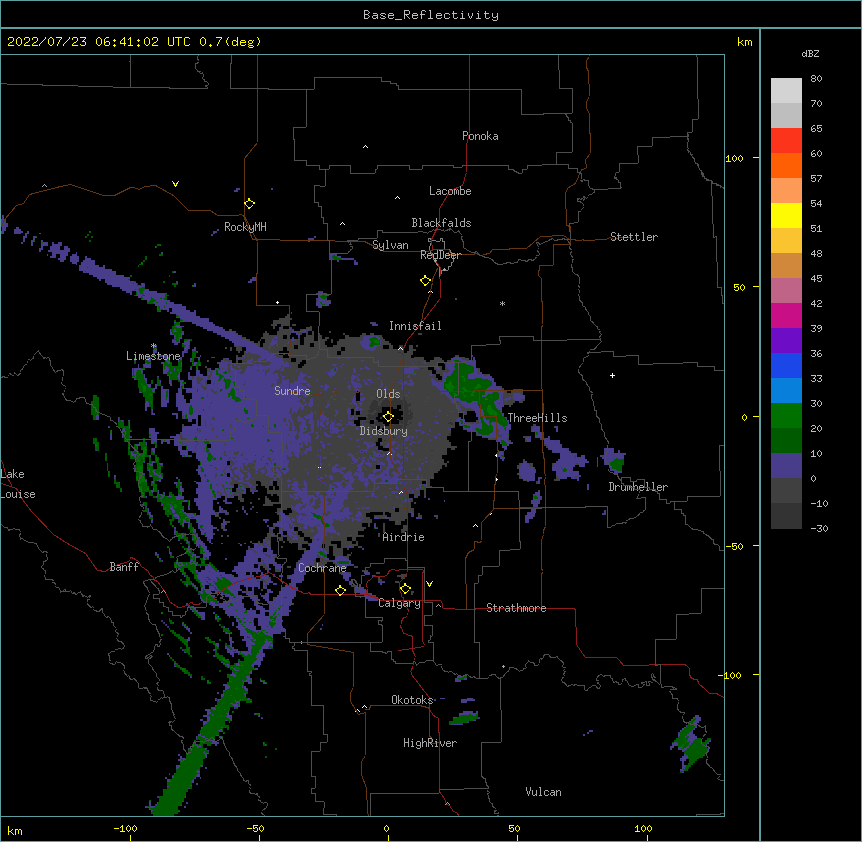Click the km unit label at top right
The image size is (862, 842).
[744, 42]
